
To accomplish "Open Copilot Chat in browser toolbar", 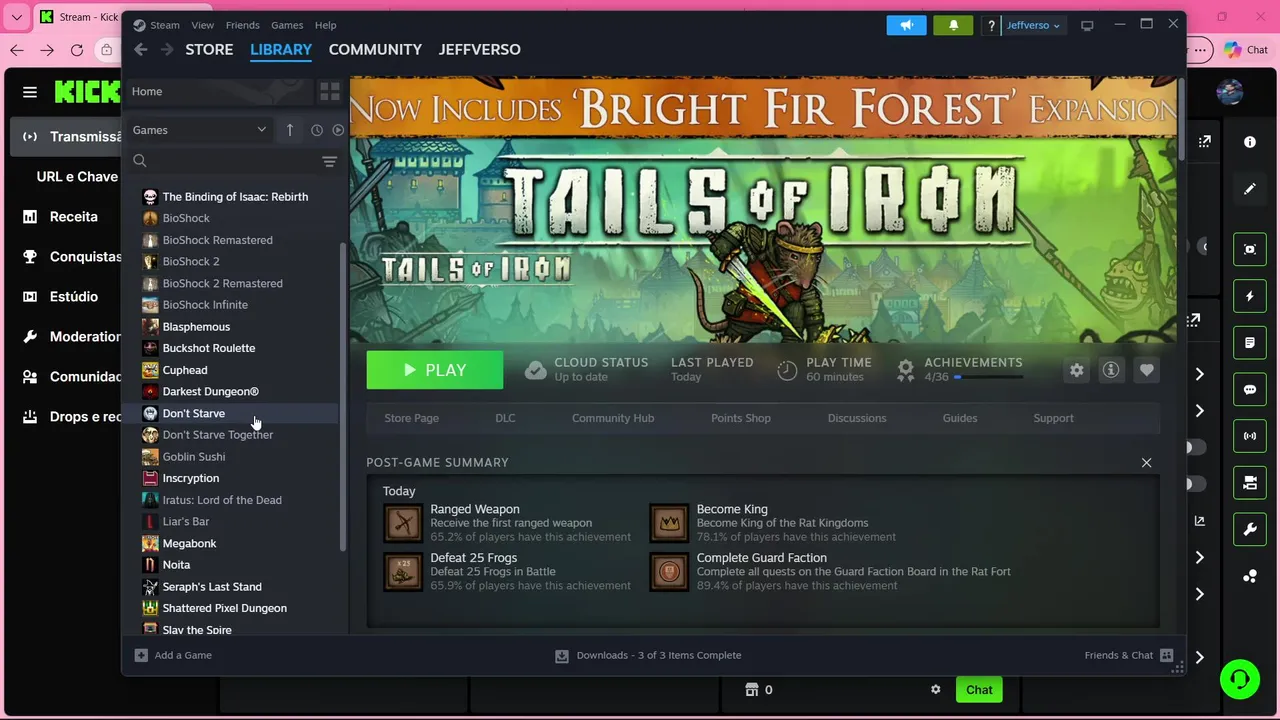I will click(1245, 50).
